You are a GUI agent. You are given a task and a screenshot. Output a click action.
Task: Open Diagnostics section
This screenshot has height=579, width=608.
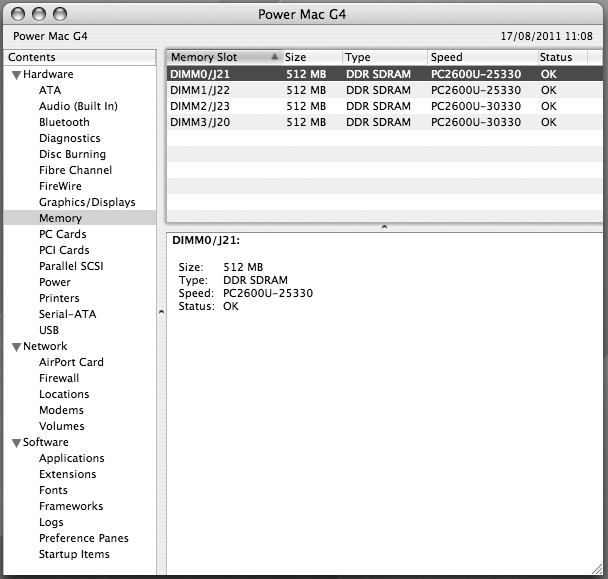tap(70, 138)
